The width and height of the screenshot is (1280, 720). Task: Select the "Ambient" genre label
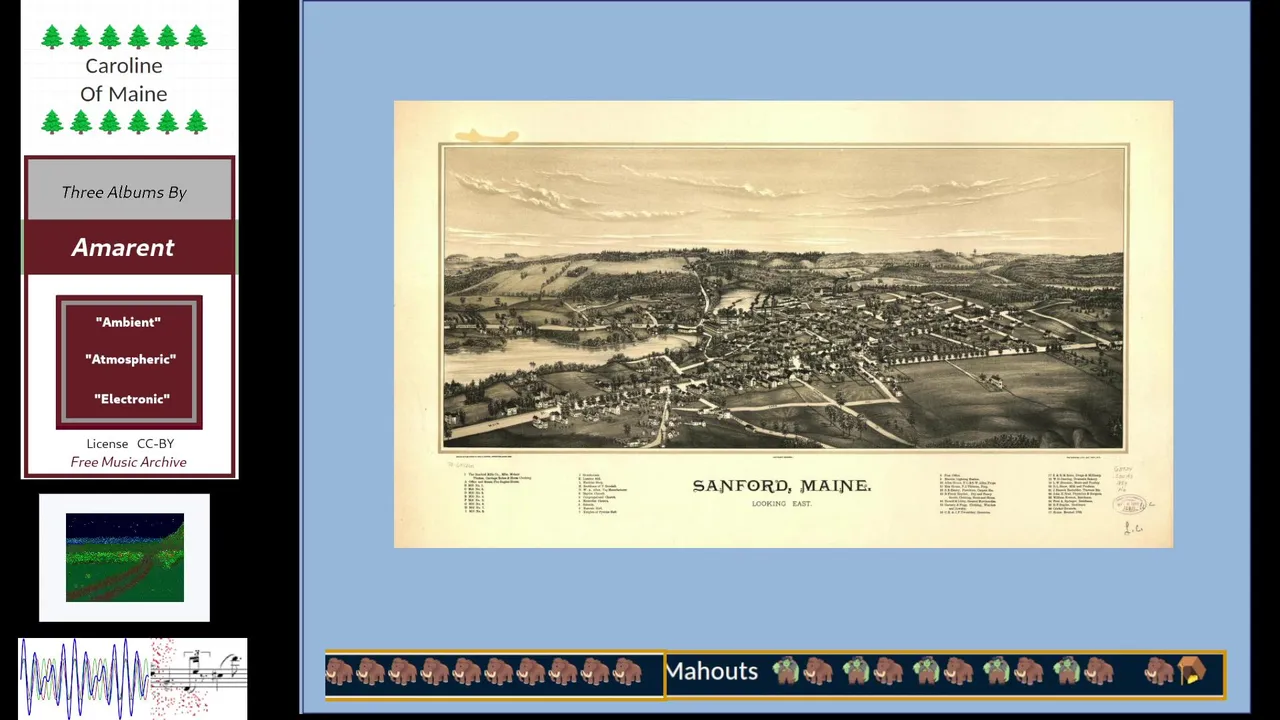coord(128,322)
